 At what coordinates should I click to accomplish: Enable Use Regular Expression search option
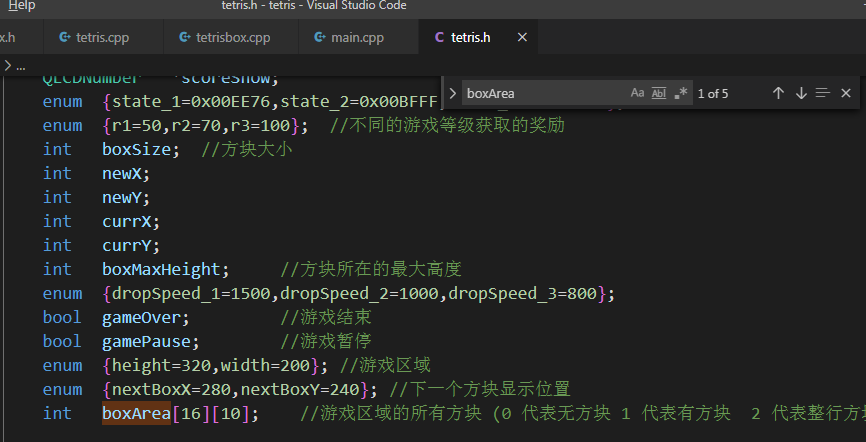(681, 93)
